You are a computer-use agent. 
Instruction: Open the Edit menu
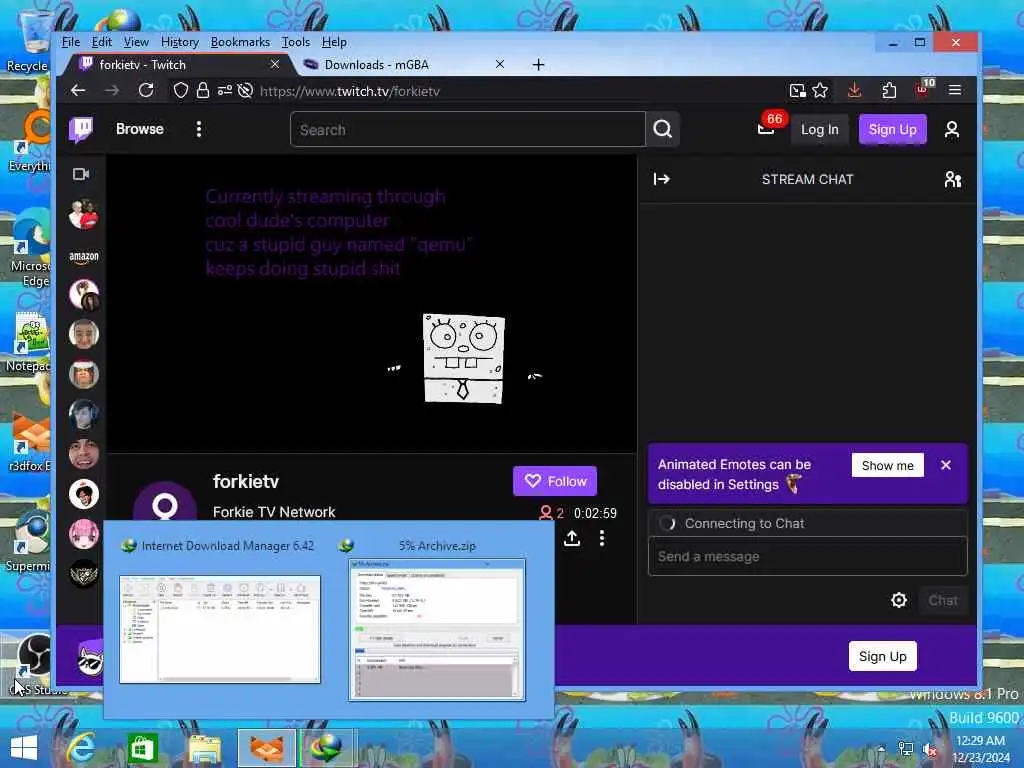point(101,42)
